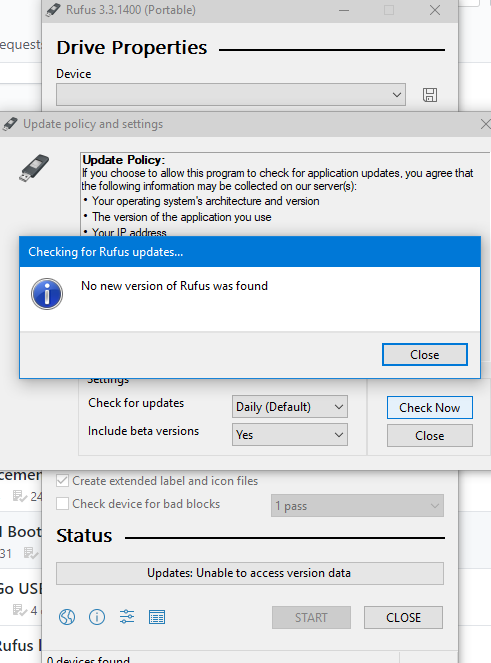Click the Update Policy text box
Image resolution: width=491 pixels, height=663 pixels.
coord(285,195)
